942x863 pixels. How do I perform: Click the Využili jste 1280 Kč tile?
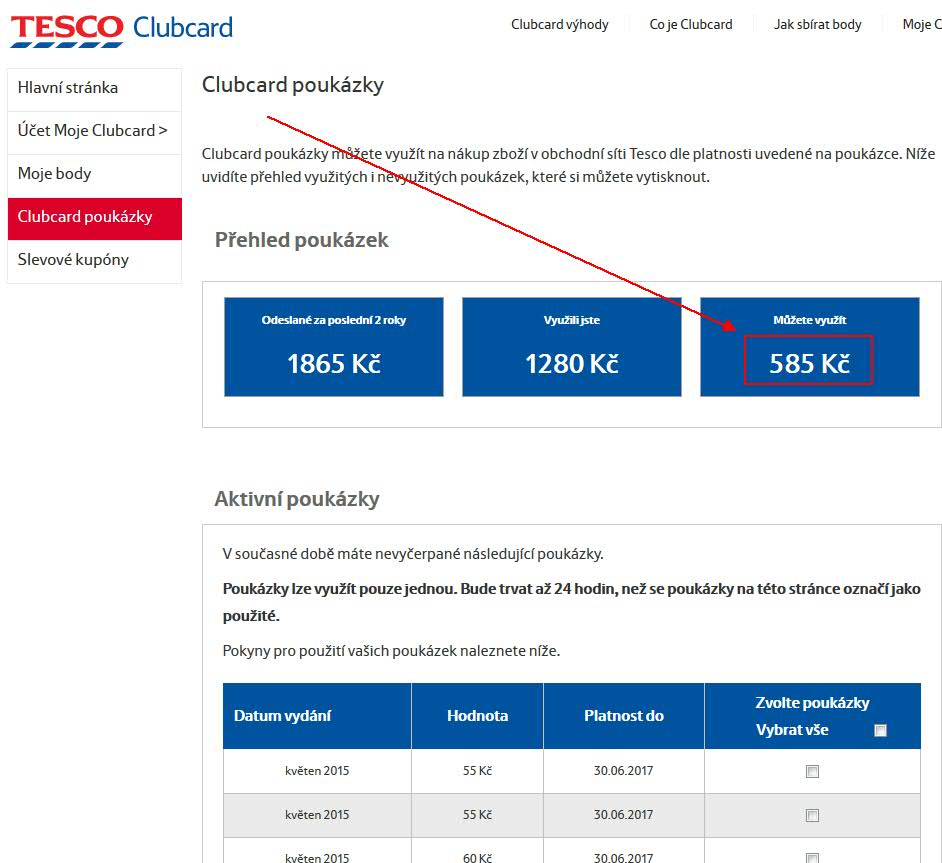pos(572,347)
